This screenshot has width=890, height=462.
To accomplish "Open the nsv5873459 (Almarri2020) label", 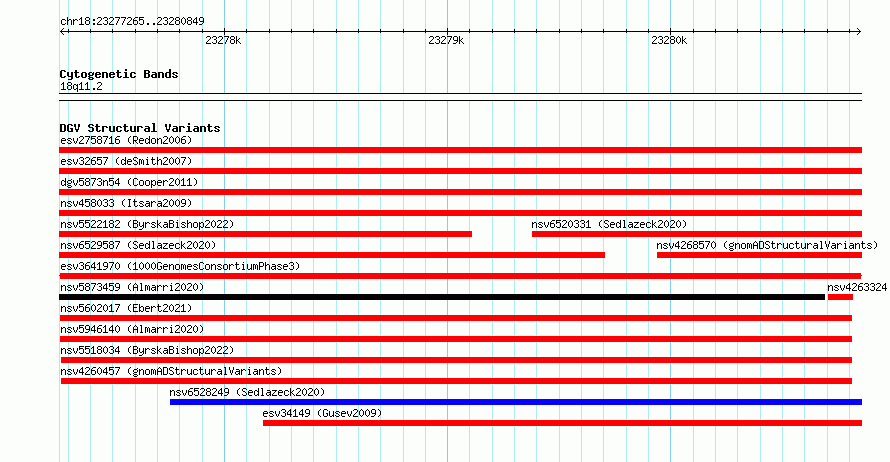I will [132, 287].
